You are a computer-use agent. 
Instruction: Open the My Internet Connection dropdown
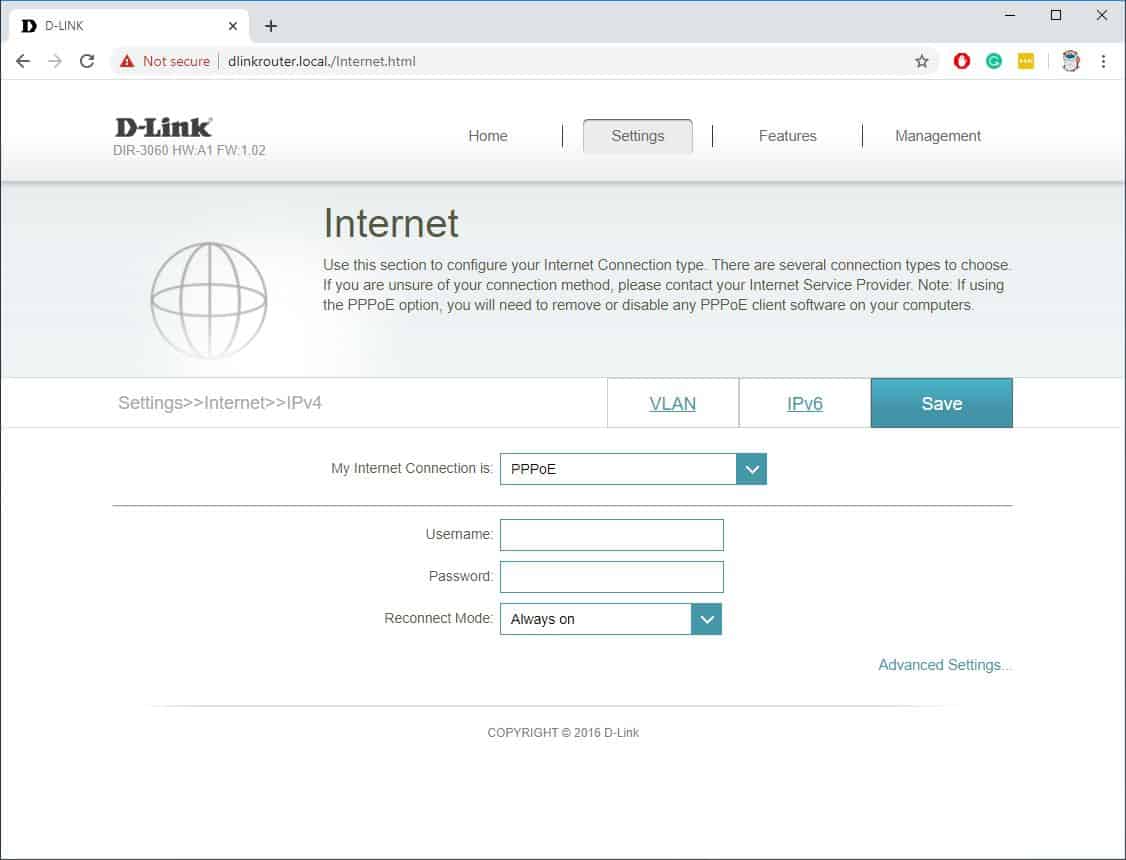click(x=751, y=468)
